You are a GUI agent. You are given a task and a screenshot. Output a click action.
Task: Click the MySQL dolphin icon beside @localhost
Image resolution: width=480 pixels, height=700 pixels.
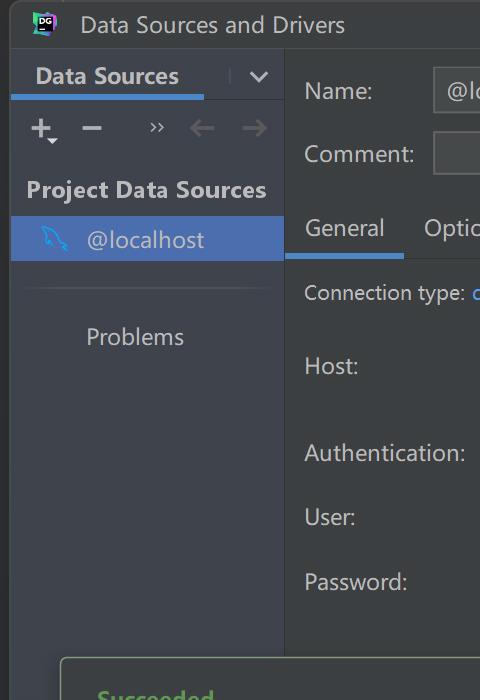tap(54, 239)
